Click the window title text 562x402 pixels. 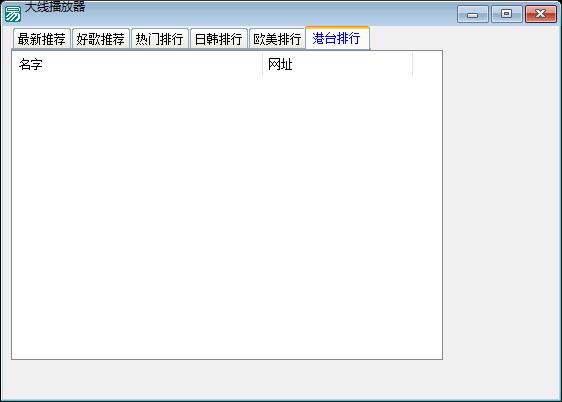pos(55,6)
